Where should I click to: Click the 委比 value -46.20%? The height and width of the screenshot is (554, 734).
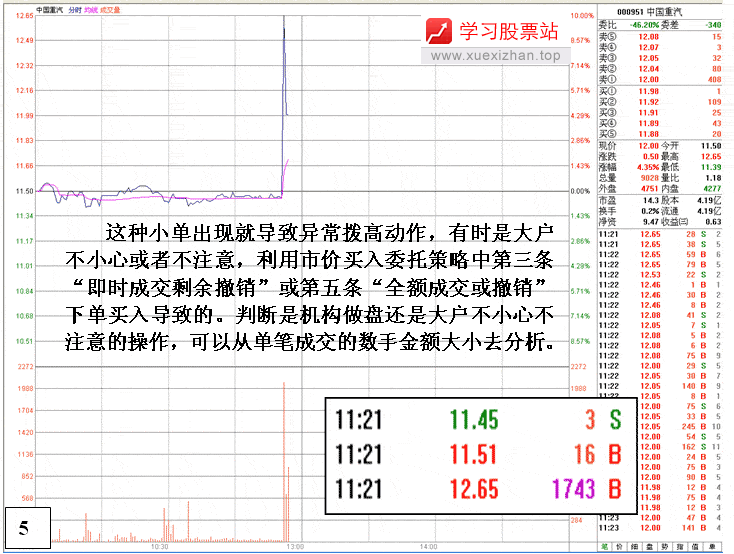[645, 25]
